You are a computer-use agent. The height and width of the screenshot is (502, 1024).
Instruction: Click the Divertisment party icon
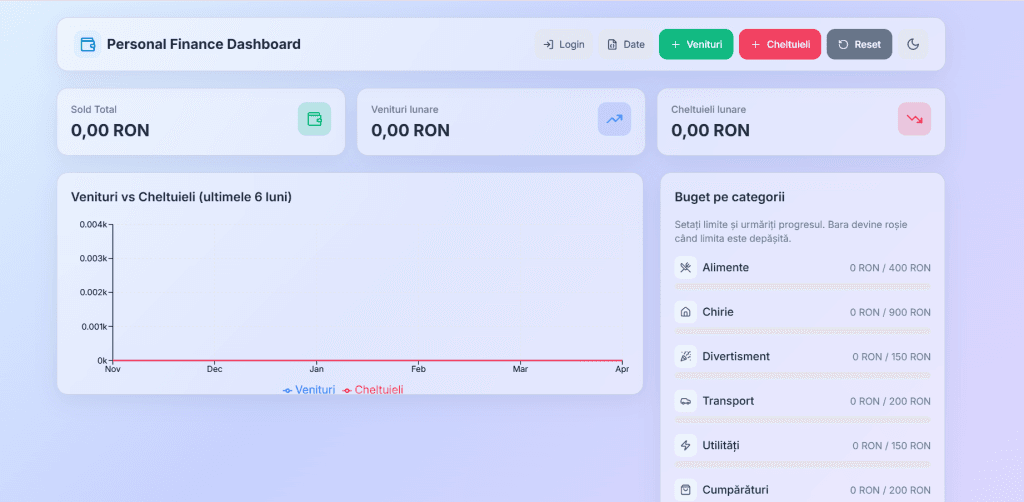pyautogui.click(x=685, y=356)
